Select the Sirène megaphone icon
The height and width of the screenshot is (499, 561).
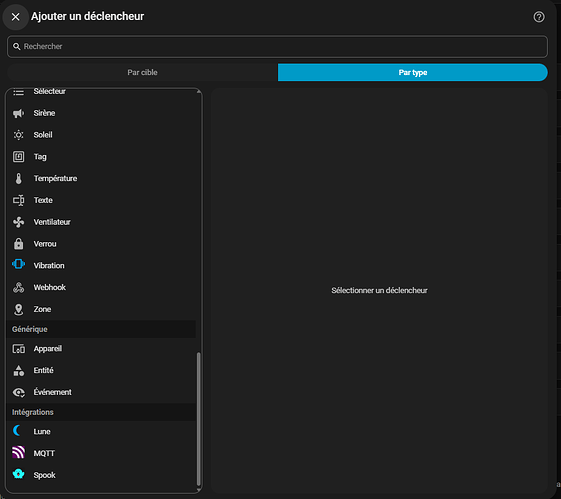coord(19,113)
